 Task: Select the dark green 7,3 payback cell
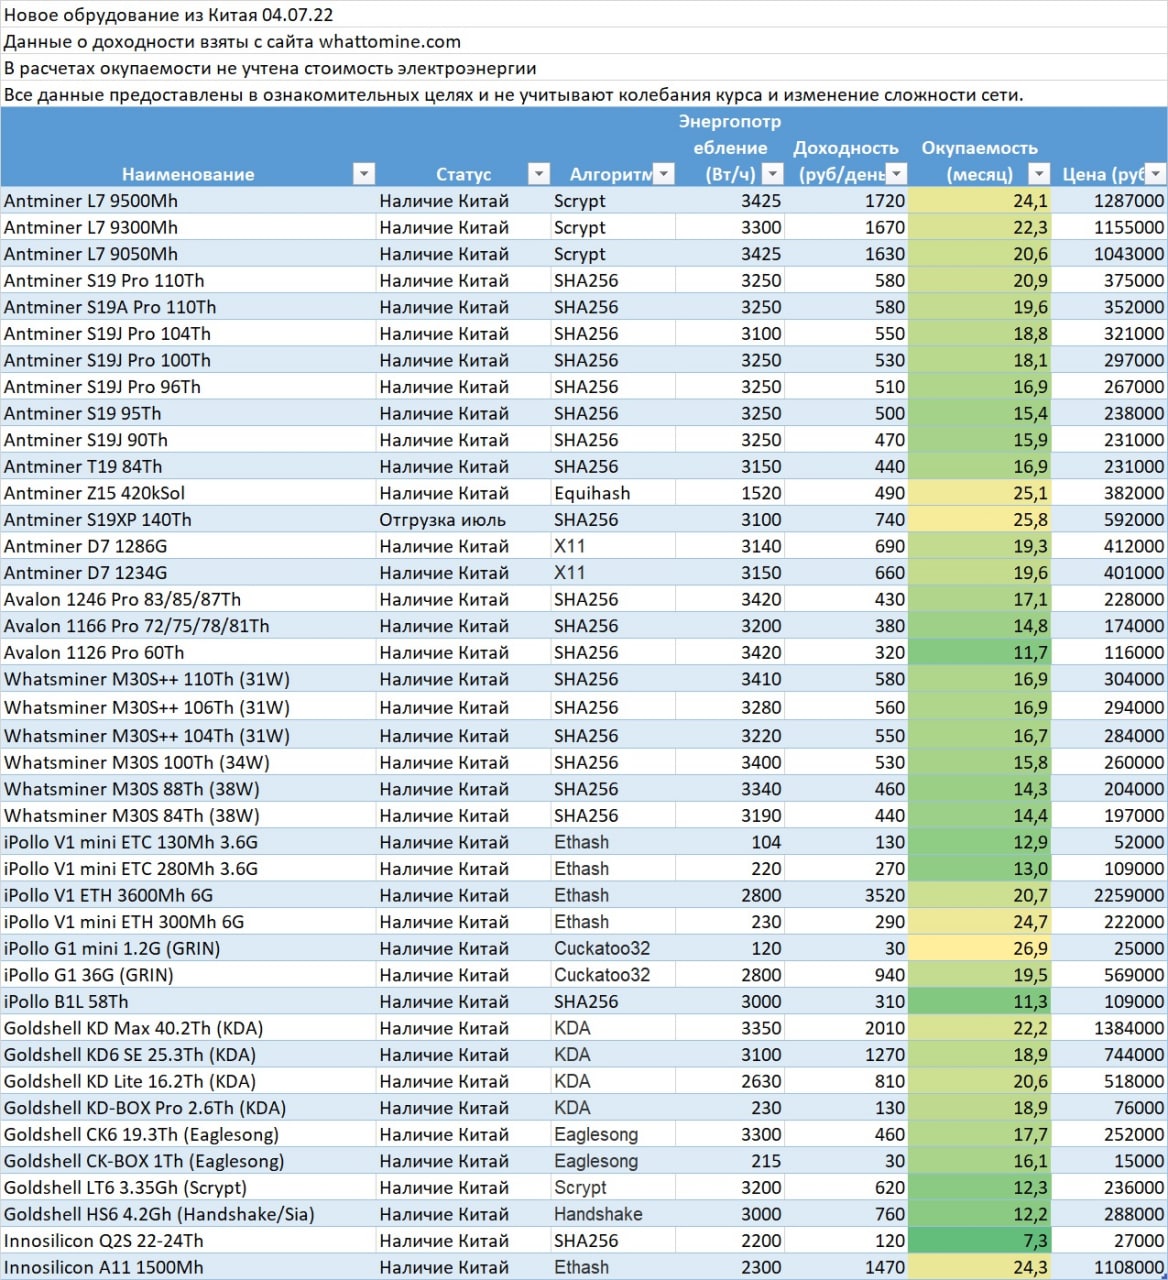tap(979, 1241)
